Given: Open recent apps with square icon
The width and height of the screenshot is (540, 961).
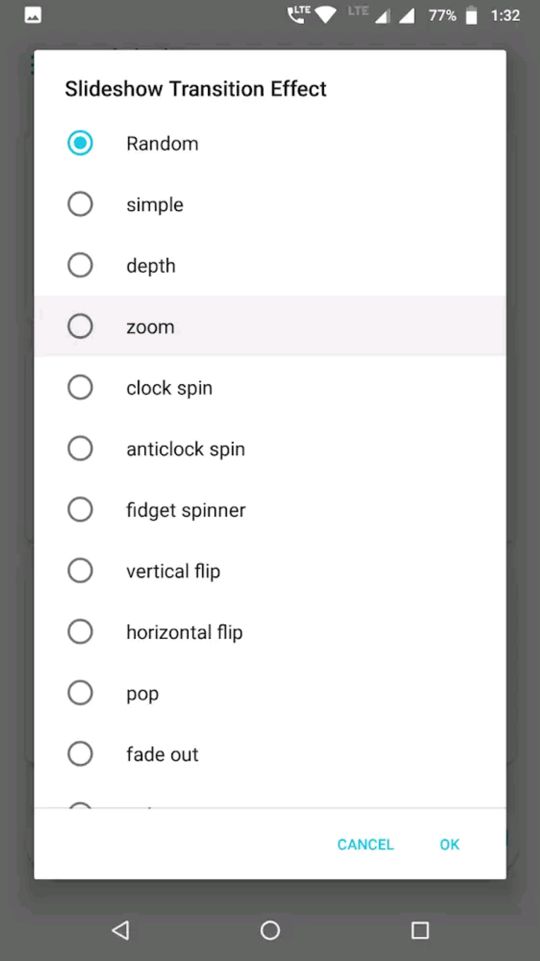Looking at the screenshot, I should 420,930.
